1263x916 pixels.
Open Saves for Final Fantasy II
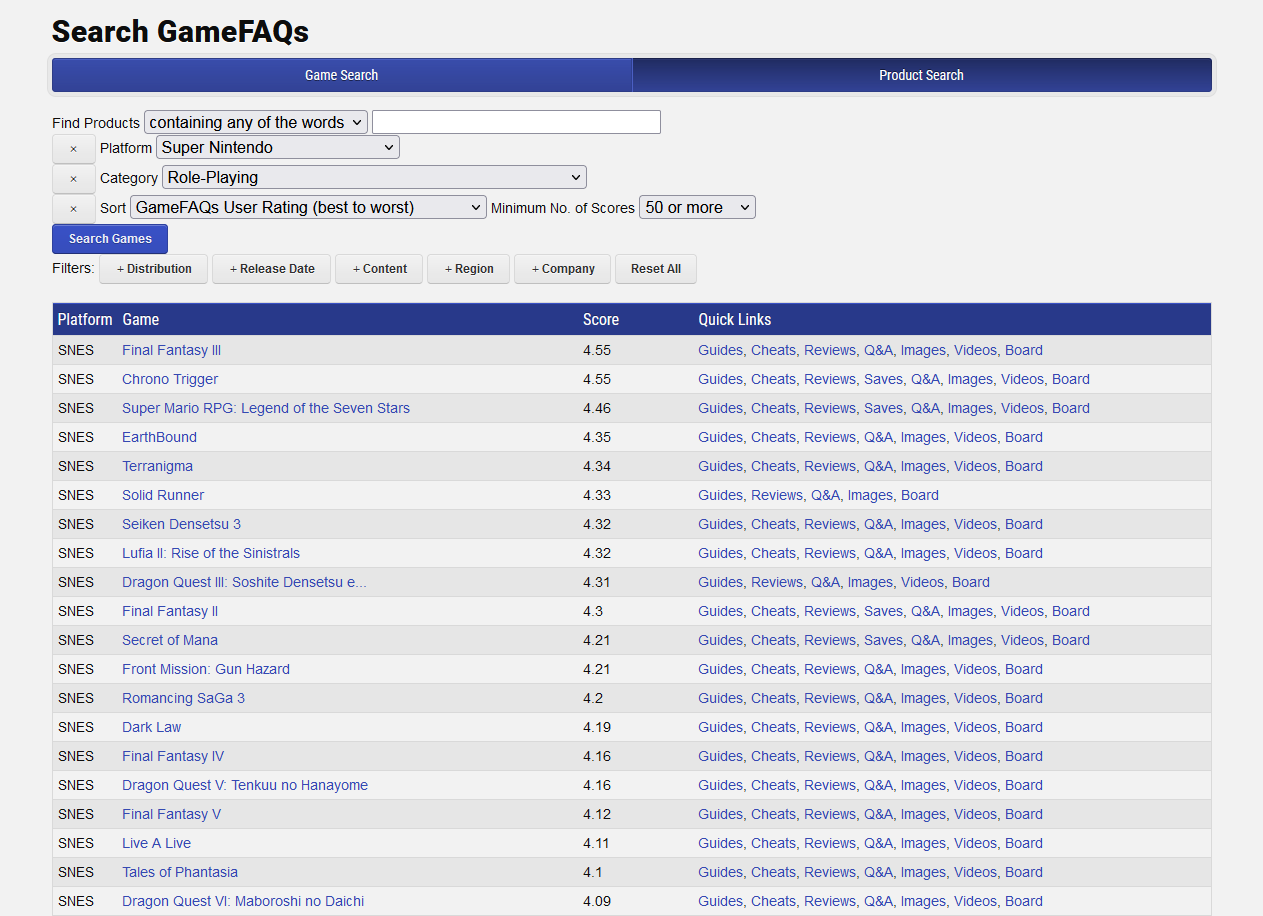(x=883, y=611)
